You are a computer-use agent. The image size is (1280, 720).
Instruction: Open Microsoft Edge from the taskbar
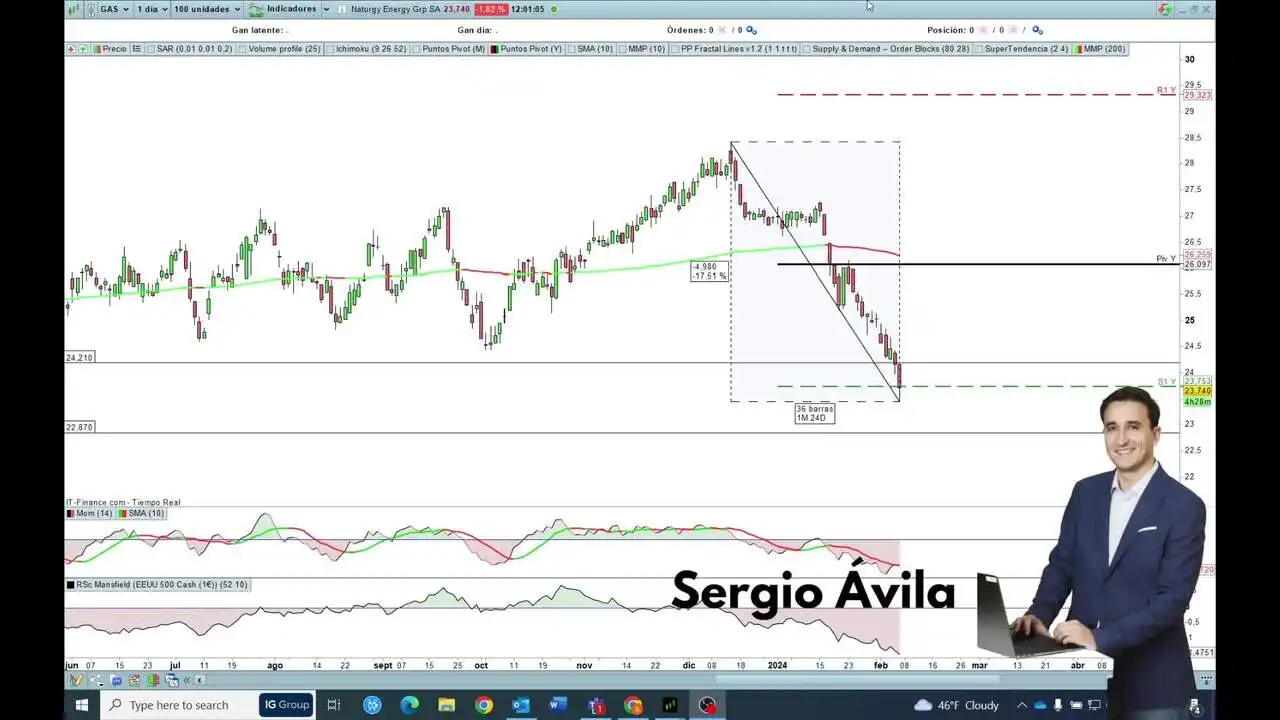click(409, 705)
